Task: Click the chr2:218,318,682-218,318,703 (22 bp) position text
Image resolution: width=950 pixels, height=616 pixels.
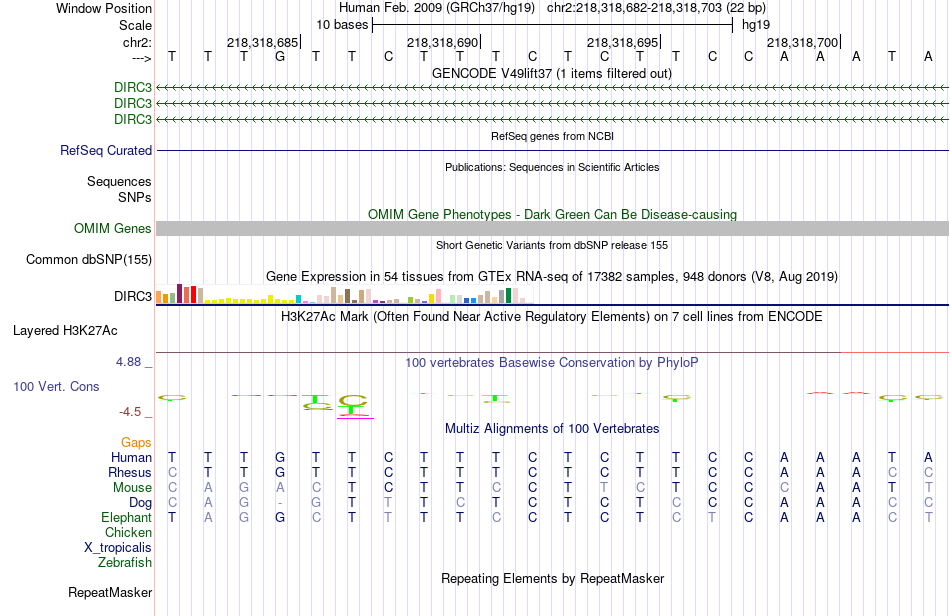Action: [x=656, y=8]
